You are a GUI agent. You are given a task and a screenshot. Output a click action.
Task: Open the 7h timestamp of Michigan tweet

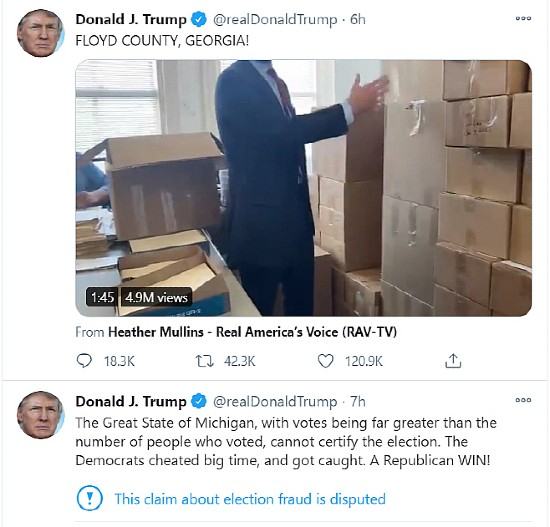[x=358, y=401]
